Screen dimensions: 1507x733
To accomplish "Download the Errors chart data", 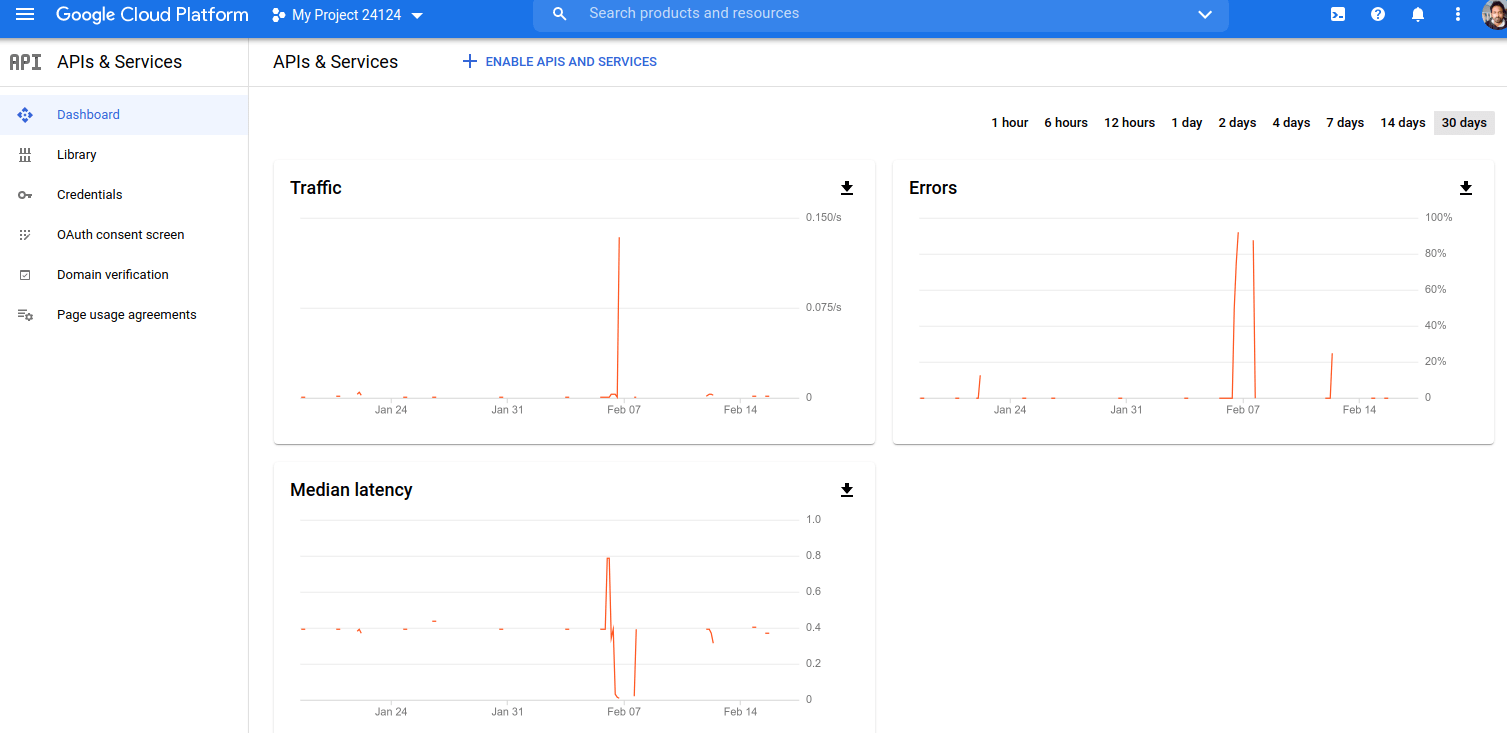I will click(x=1465, y=188).
